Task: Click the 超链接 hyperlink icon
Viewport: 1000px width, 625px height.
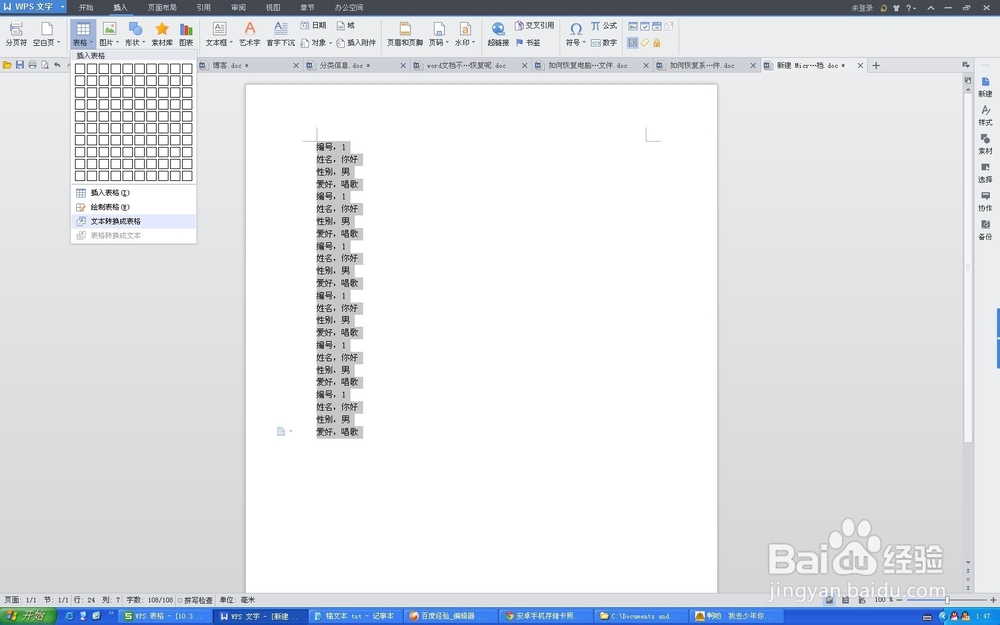Action: (x=498, y=29)
